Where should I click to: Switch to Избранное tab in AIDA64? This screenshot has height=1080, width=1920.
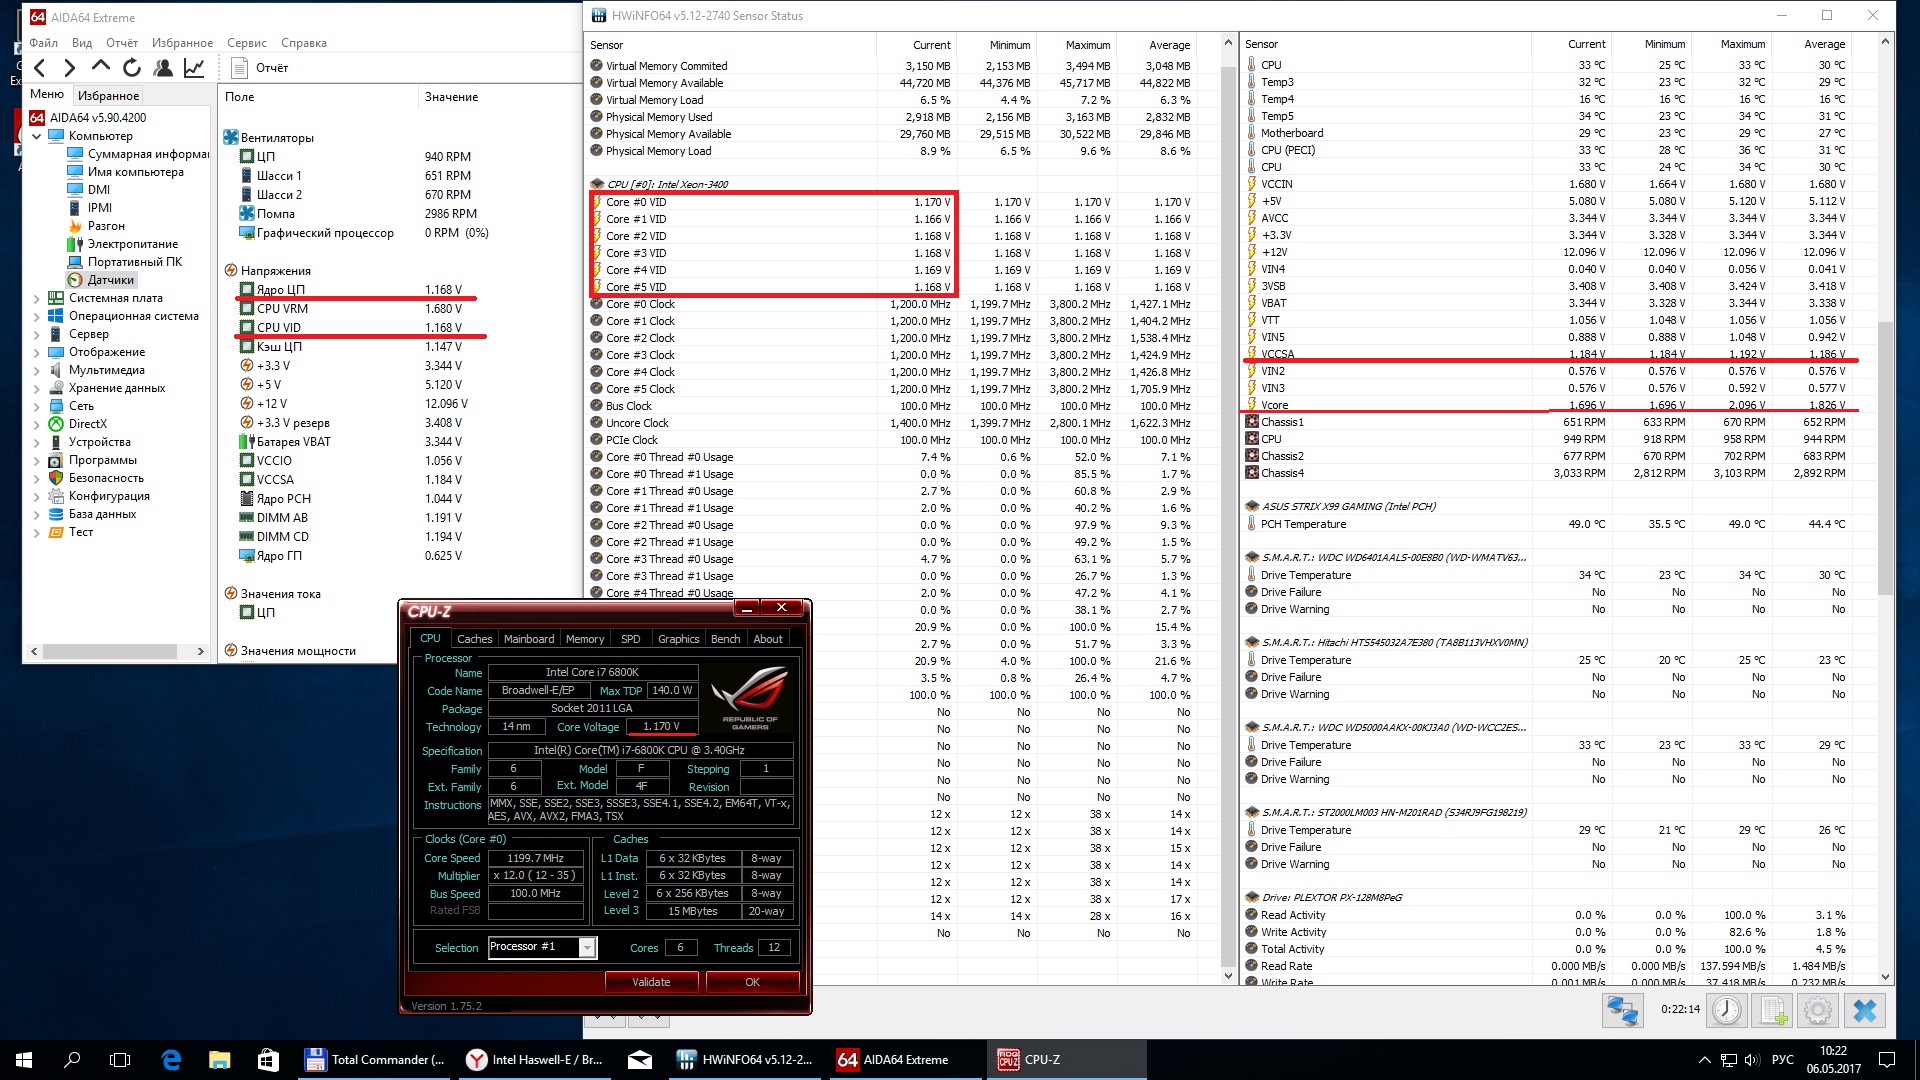point(108,96)
